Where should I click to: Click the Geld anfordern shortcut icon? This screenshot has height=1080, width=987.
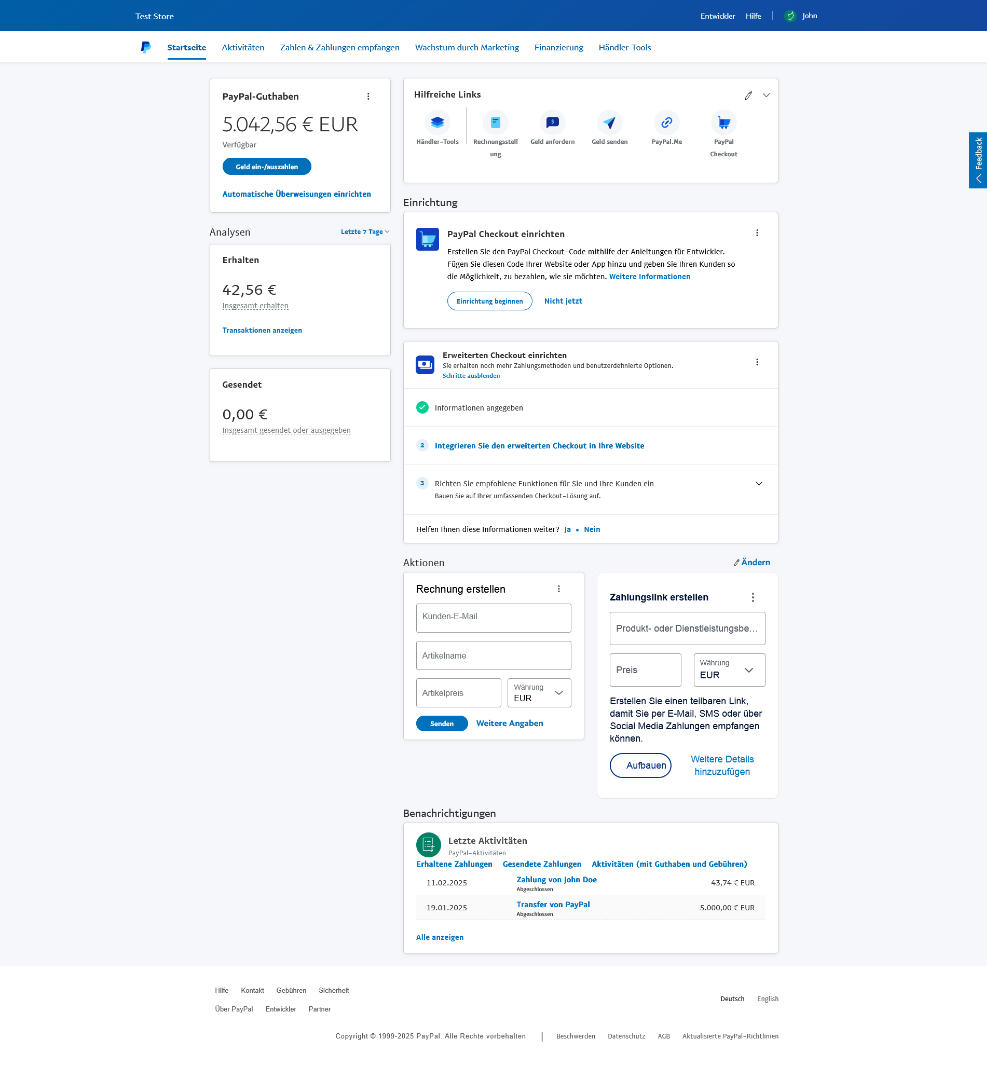(552, 123)
